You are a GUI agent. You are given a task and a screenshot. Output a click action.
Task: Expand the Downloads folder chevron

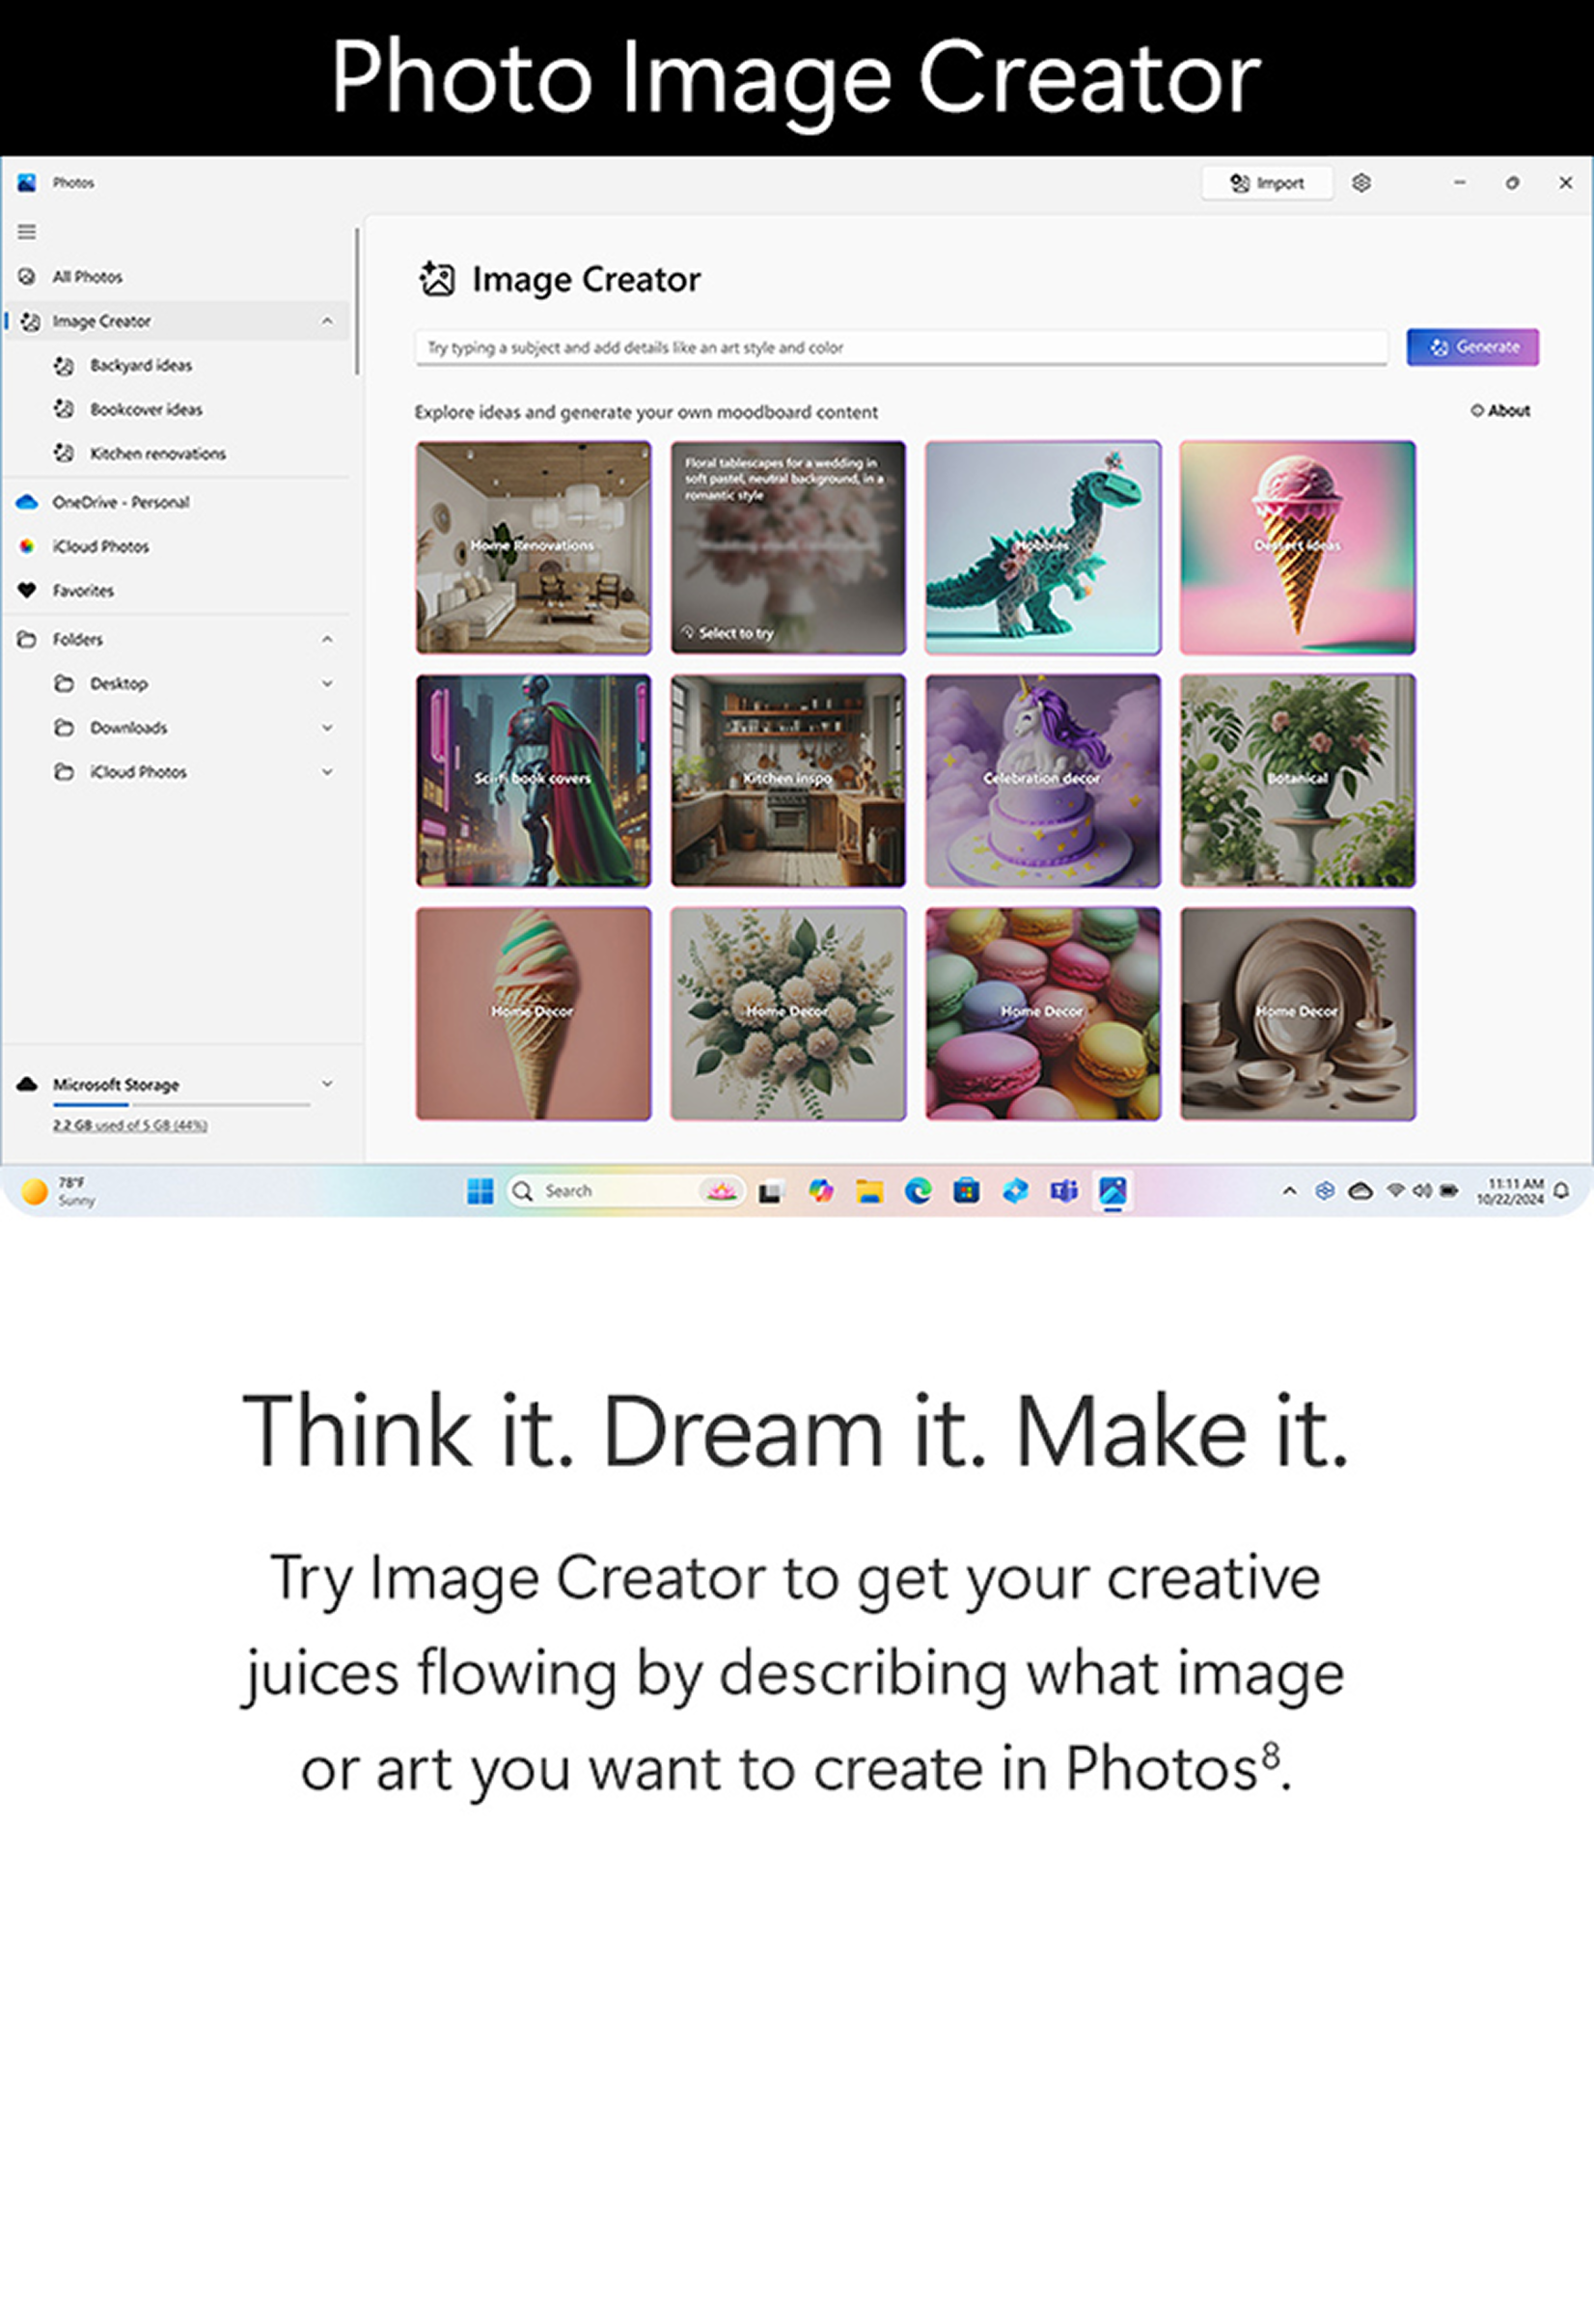327,728
